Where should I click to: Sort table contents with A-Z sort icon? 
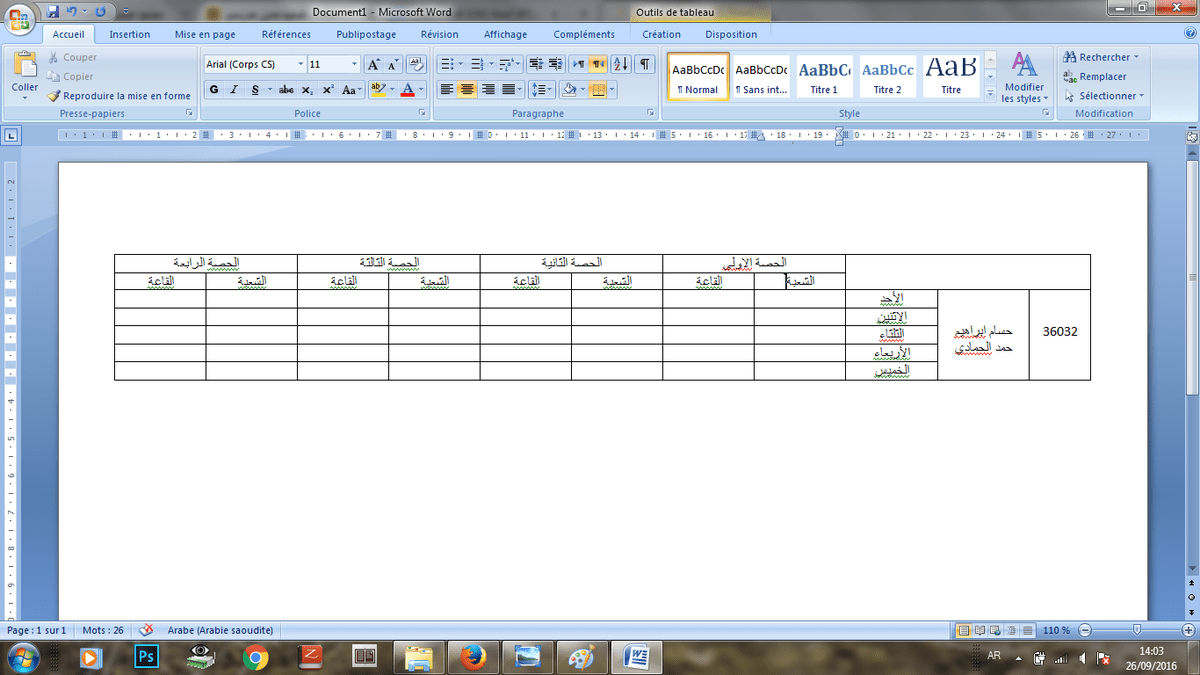pyautogui.click(x=620, y=64)
